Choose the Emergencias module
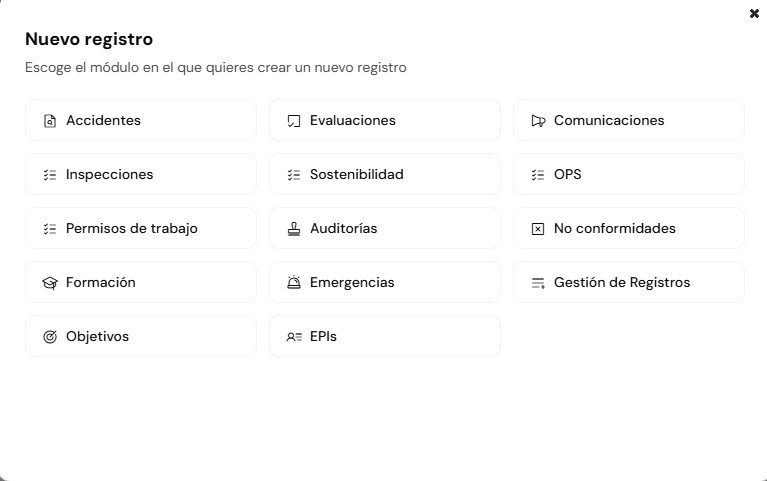 point(384,282)
